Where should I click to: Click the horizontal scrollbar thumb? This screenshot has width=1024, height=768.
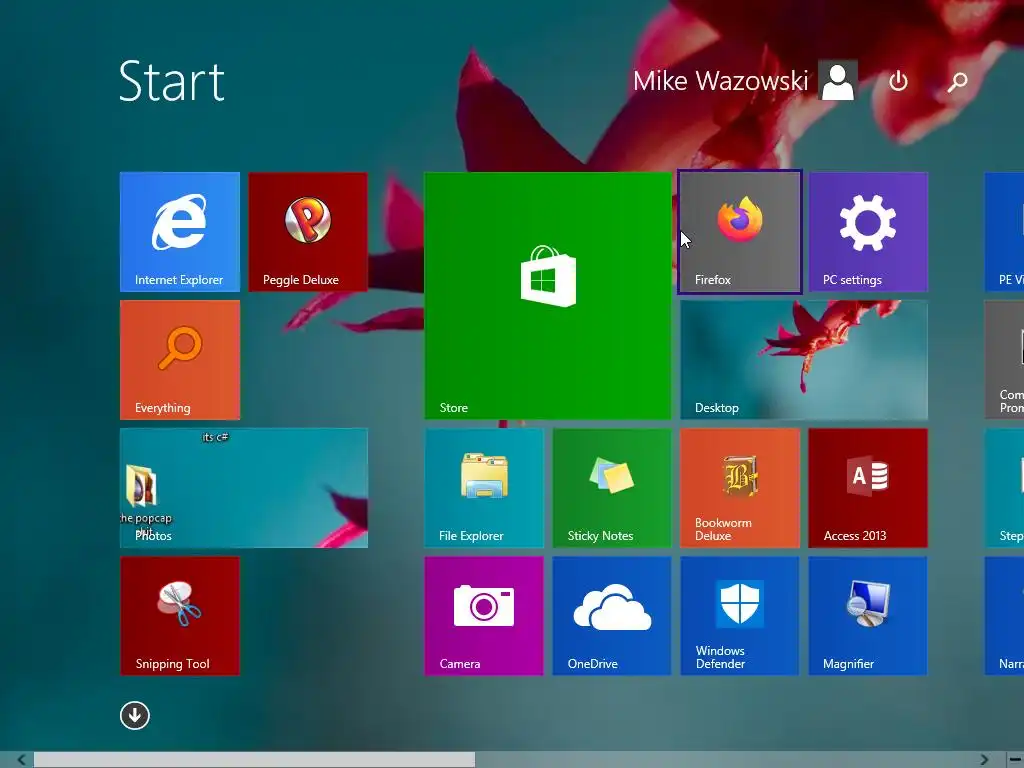[254, 760]
